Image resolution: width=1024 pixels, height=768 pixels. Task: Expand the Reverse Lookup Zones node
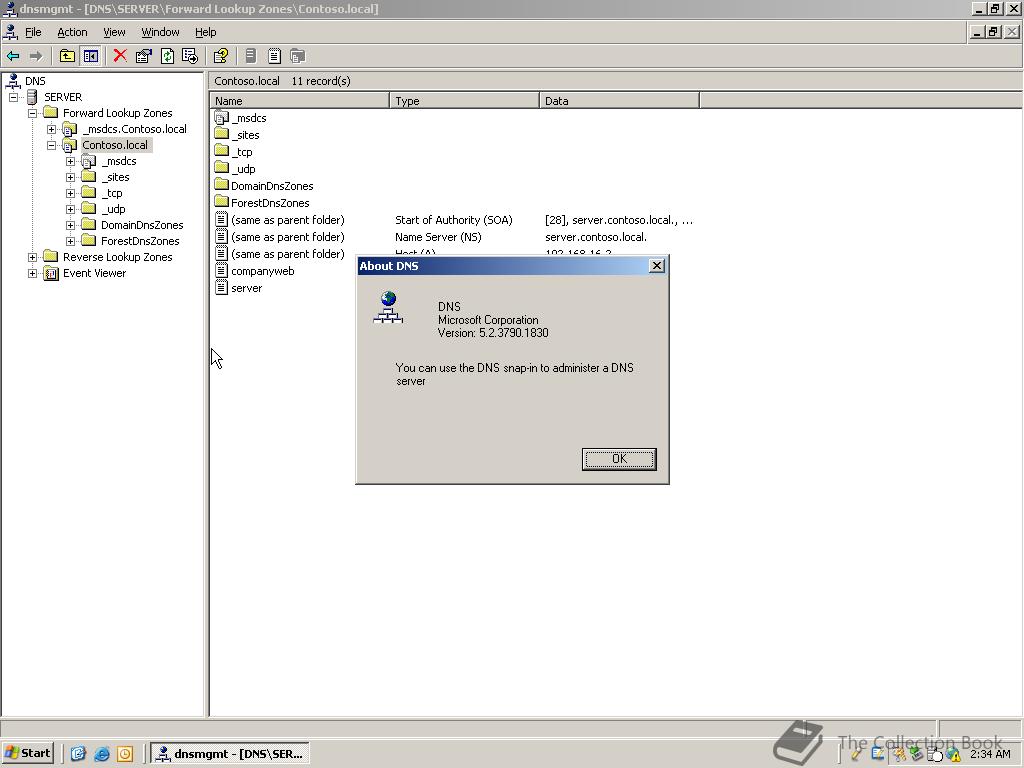(32, 257)
